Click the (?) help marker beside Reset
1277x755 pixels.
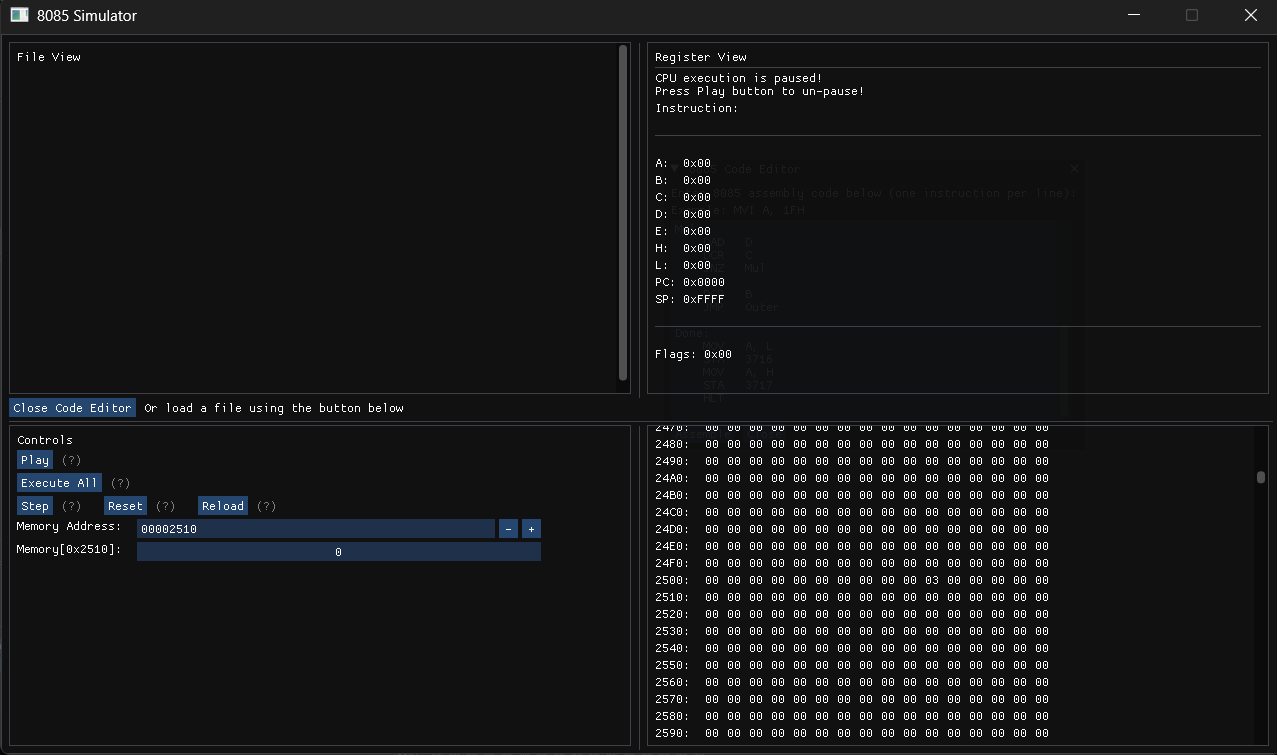click(166, 506)
